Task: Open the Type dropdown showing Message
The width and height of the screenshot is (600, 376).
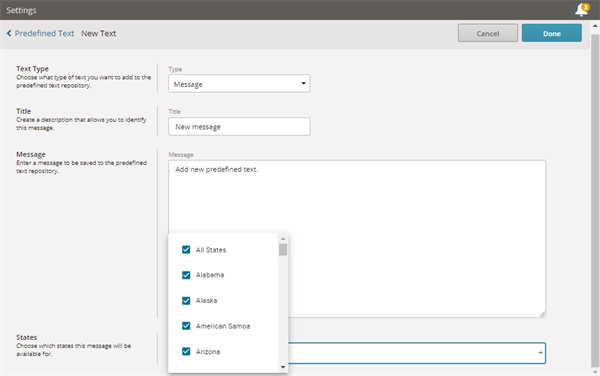Action: coord(239,84)
